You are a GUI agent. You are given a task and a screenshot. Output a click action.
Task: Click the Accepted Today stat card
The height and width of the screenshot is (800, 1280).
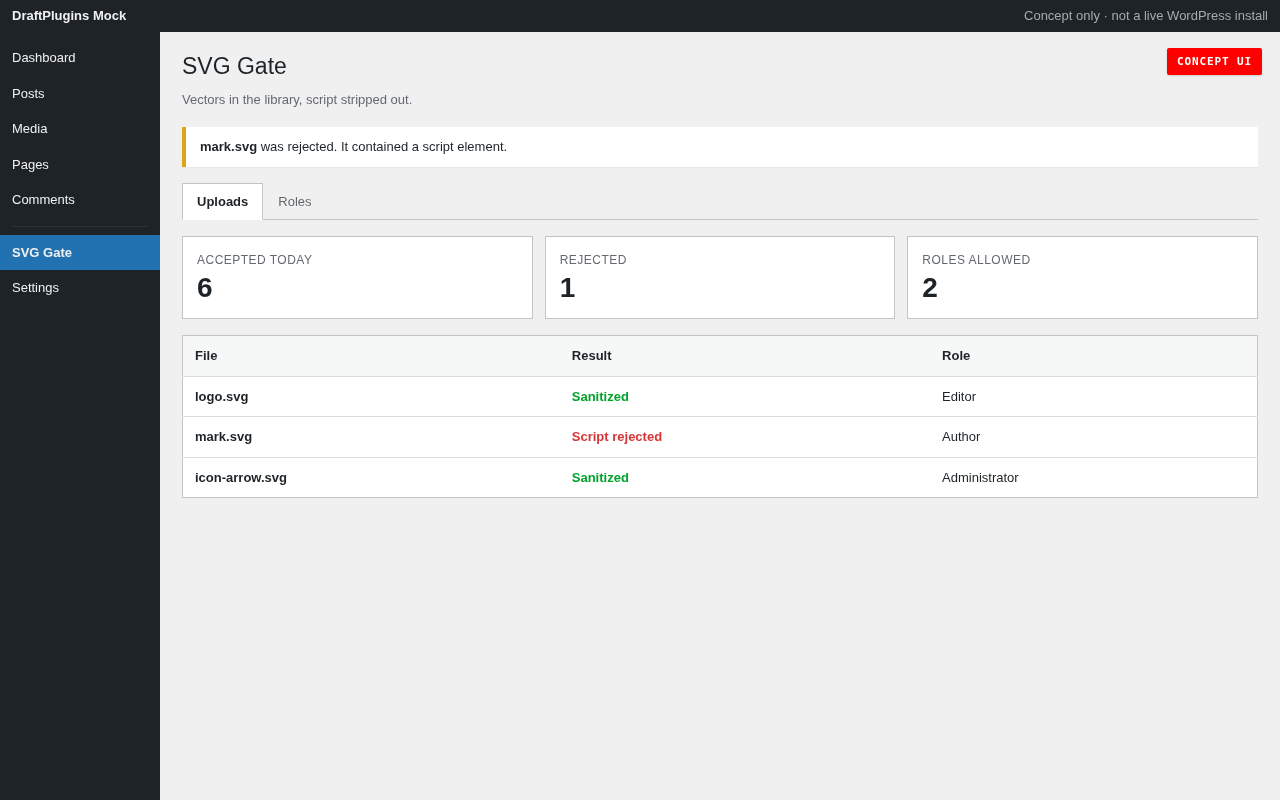coord(357,278)
